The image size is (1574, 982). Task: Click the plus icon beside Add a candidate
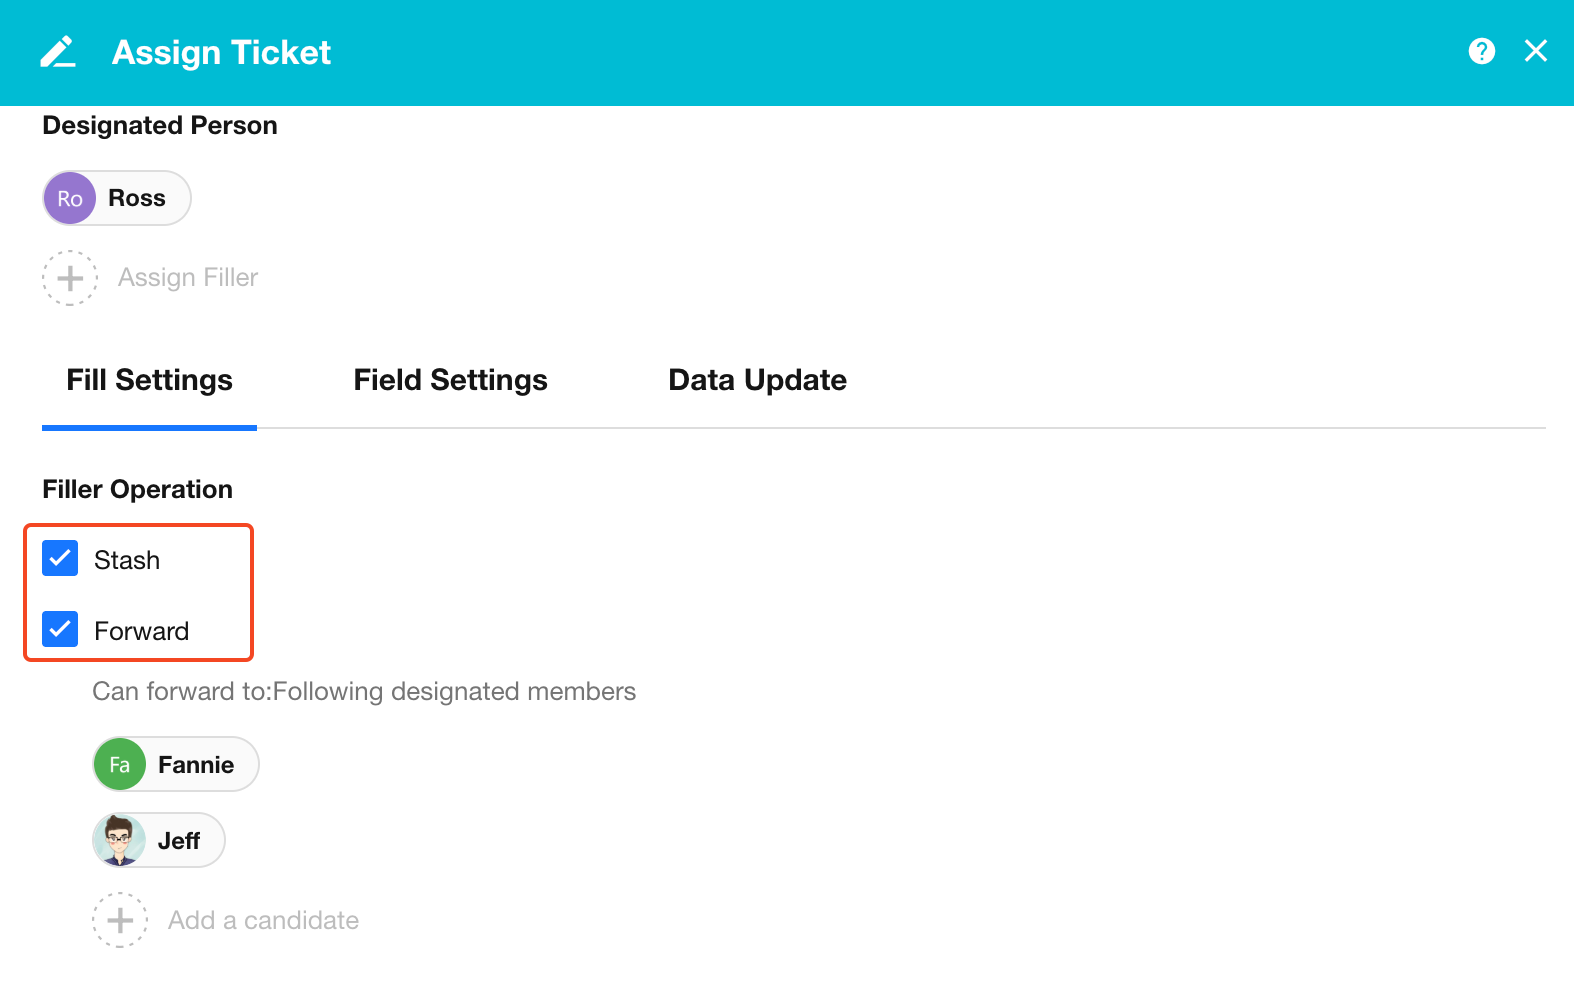(x=120, y=920)
